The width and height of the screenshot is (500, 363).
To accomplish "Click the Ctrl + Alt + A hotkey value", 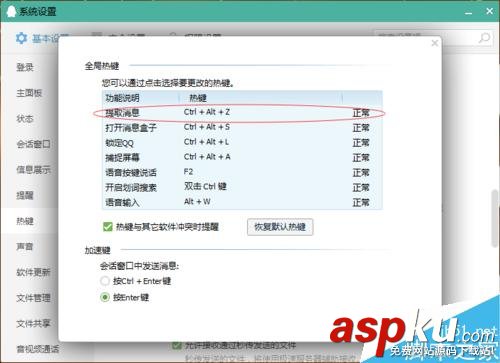I will [207, 157].
